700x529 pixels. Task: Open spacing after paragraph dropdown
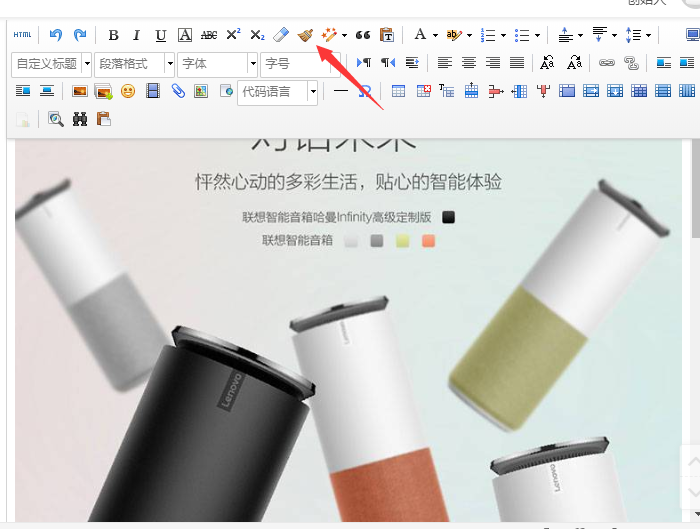coord(614,35)
